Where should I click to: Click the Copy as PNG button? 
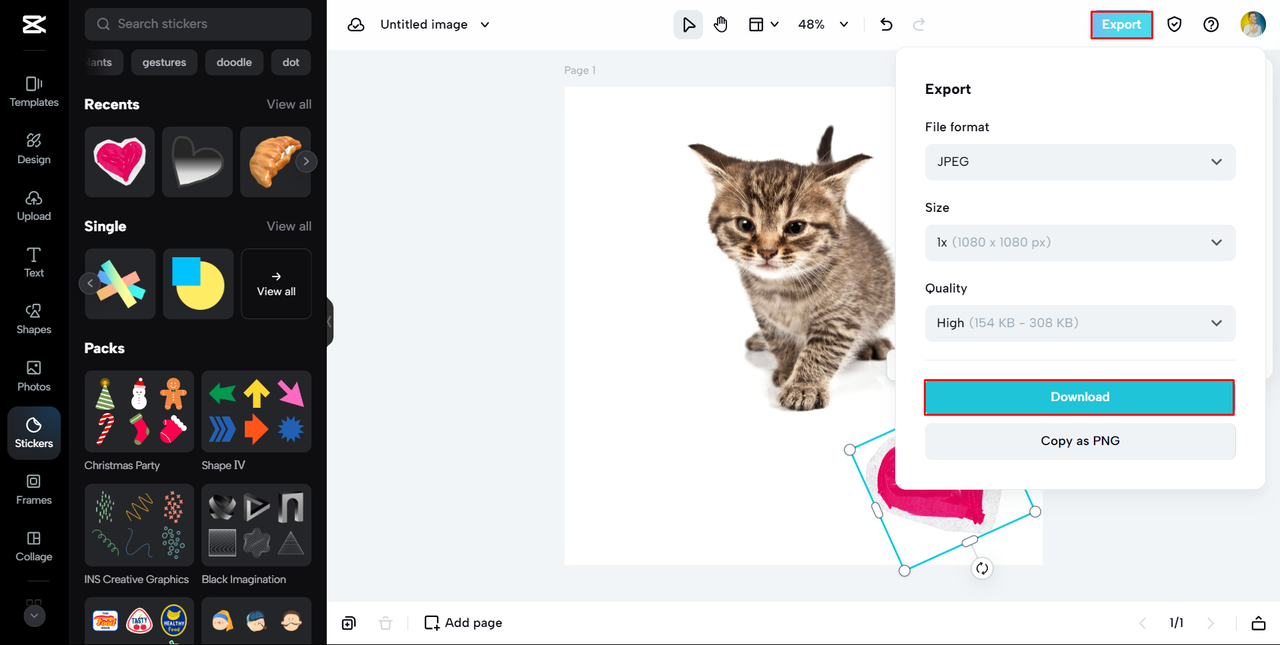tap(1080, 441)
